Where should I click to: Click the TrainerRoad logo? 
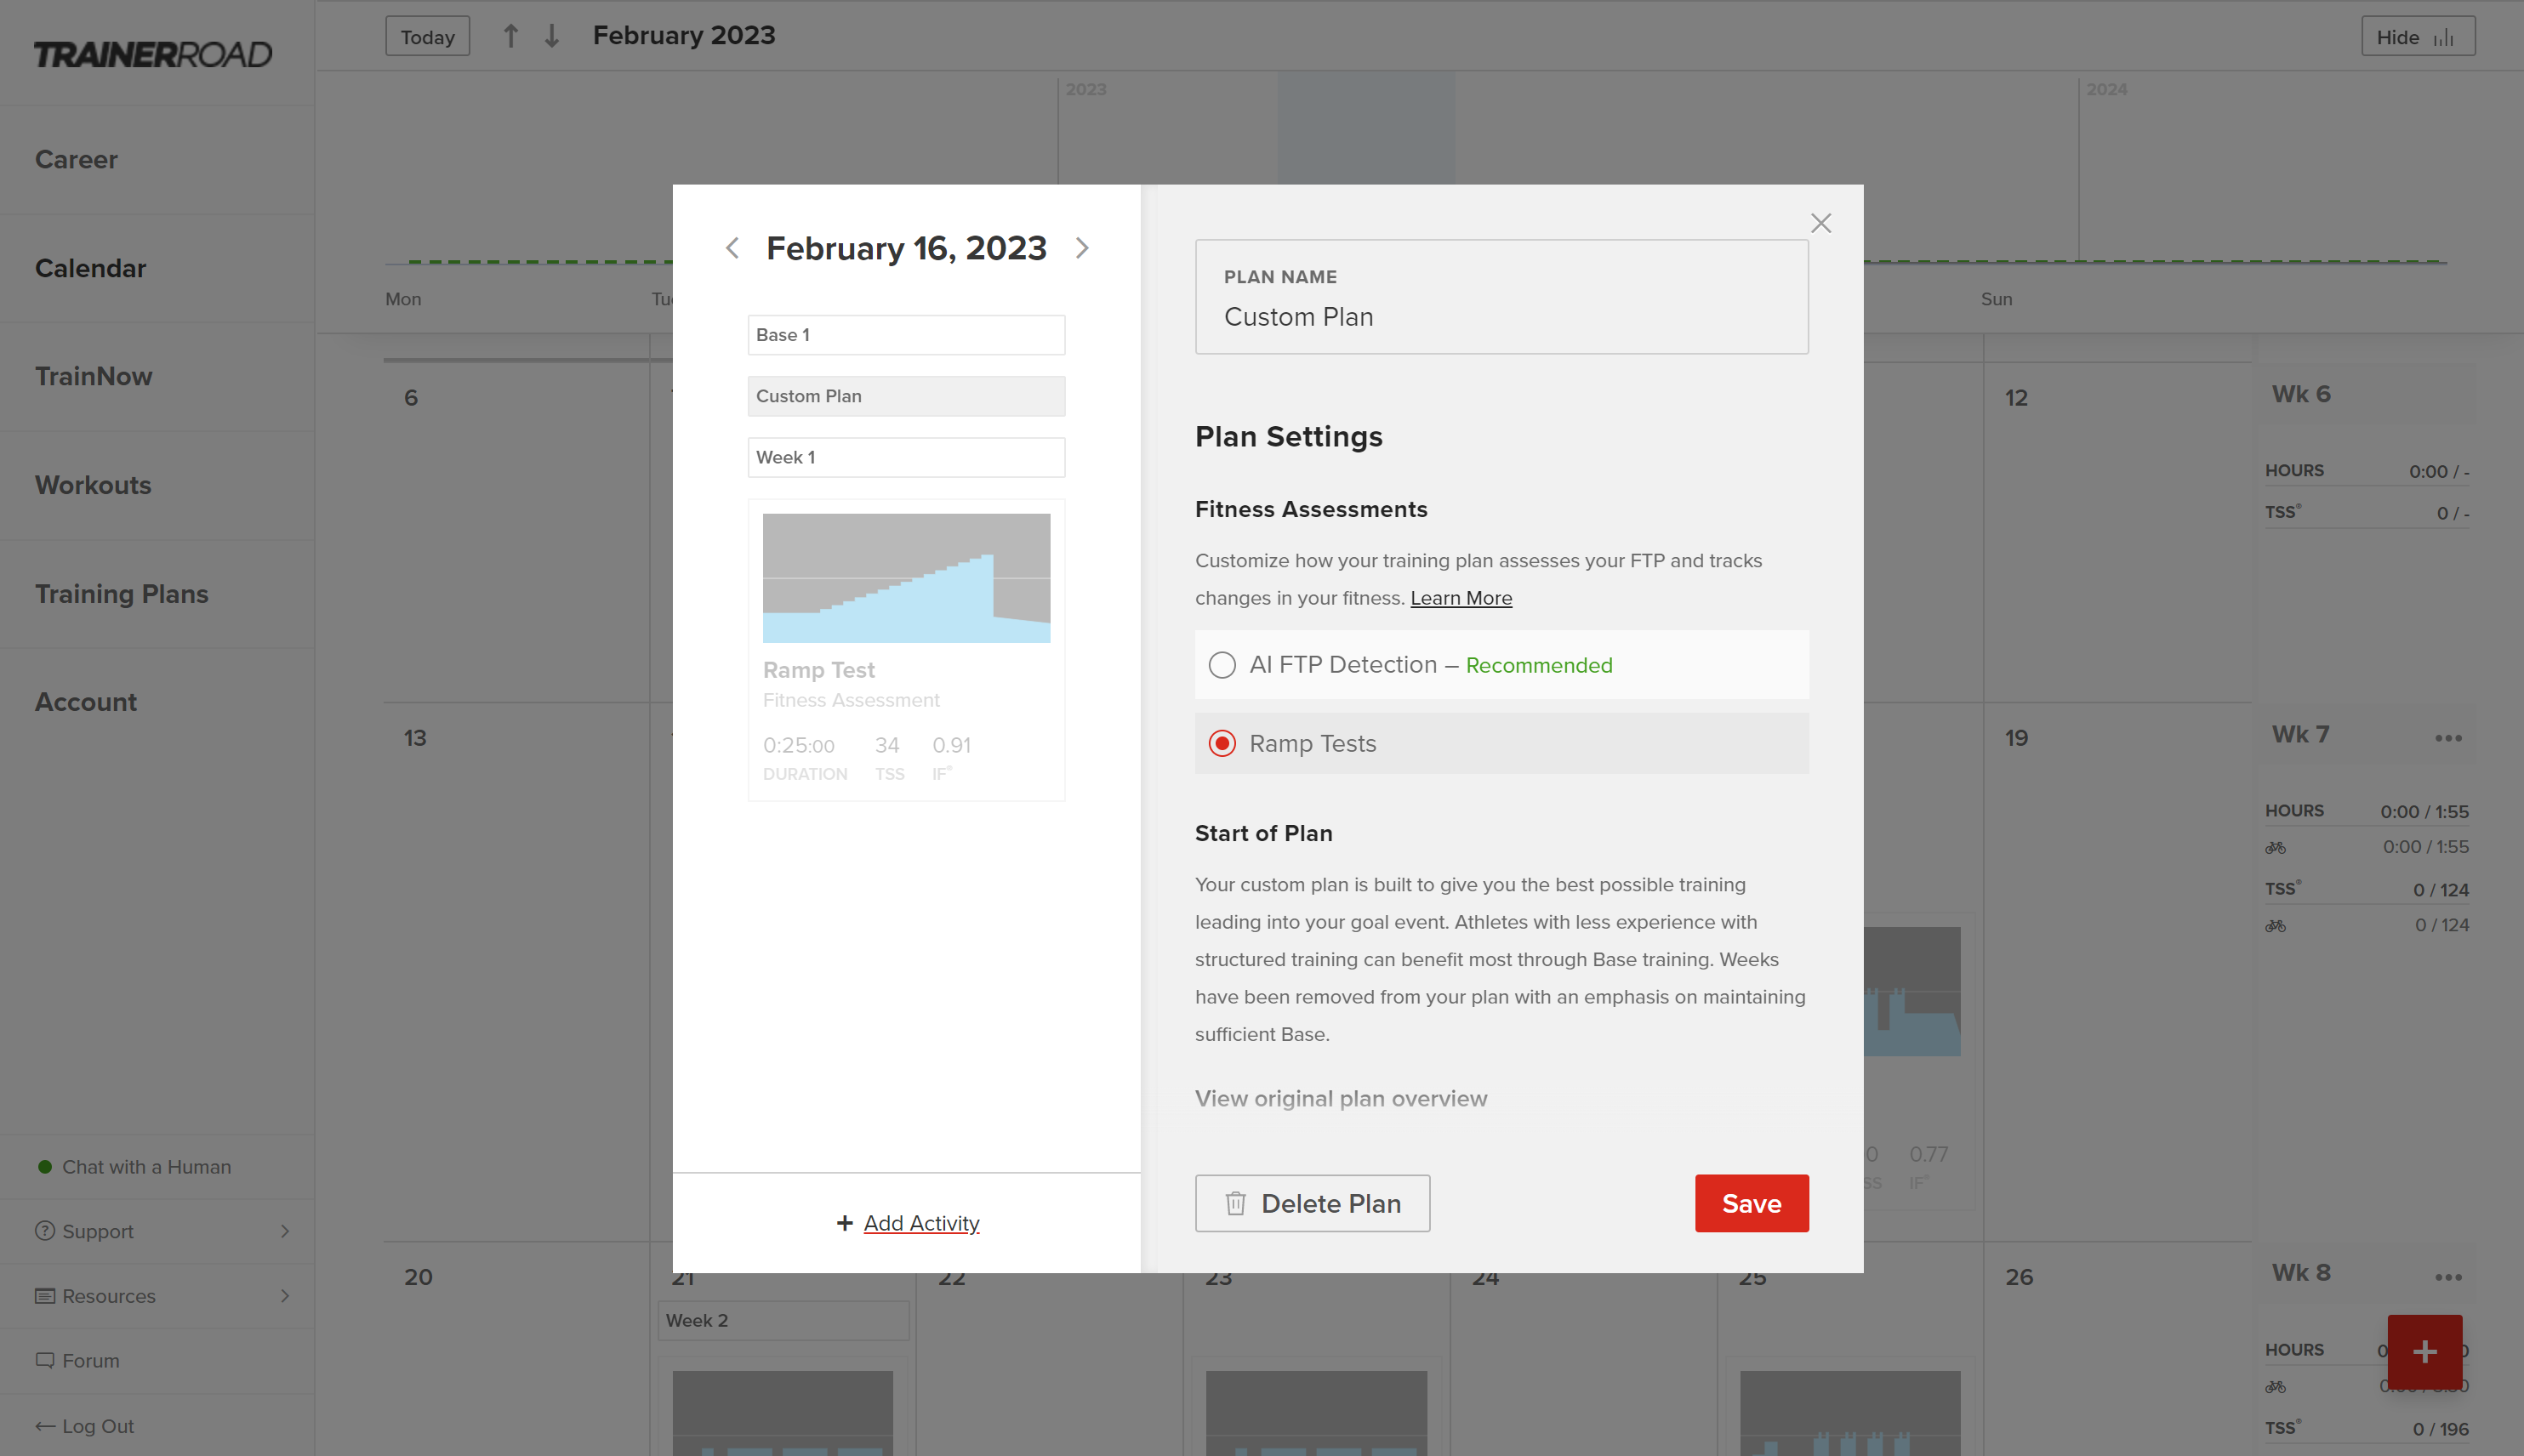point(153,54)
